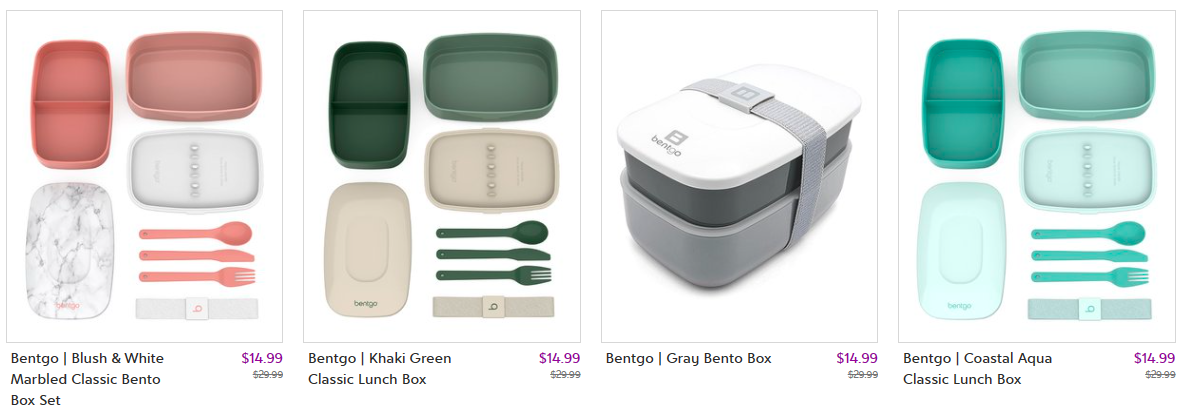
Task: Open the Coastal Aqua lunch box product image
Action: pyautogui.click(x=1036, y=176)
